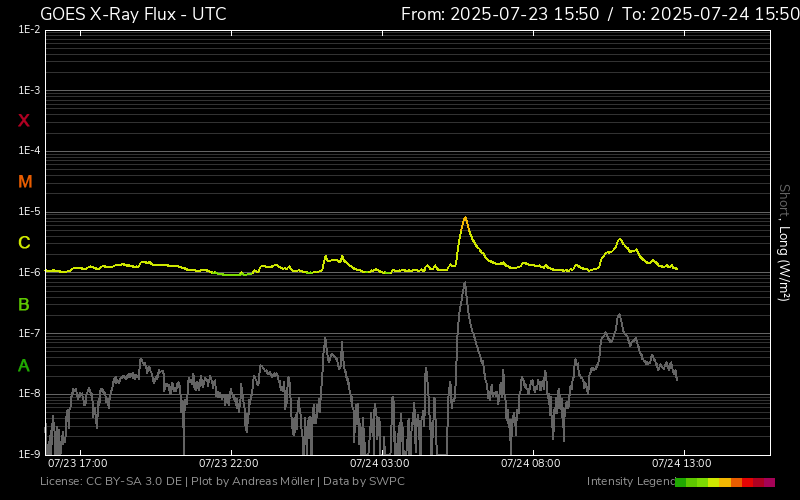Select the magenta intensity legend swatch
This screenshot has width=800, height=500.
[x=769, y=482]
